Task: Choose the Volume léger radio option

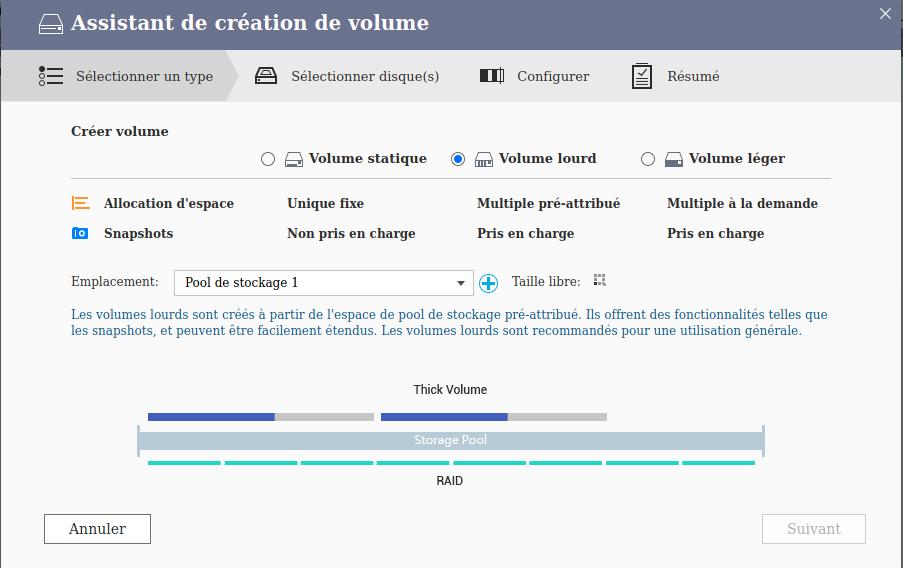Action: (x=648, y=159)
